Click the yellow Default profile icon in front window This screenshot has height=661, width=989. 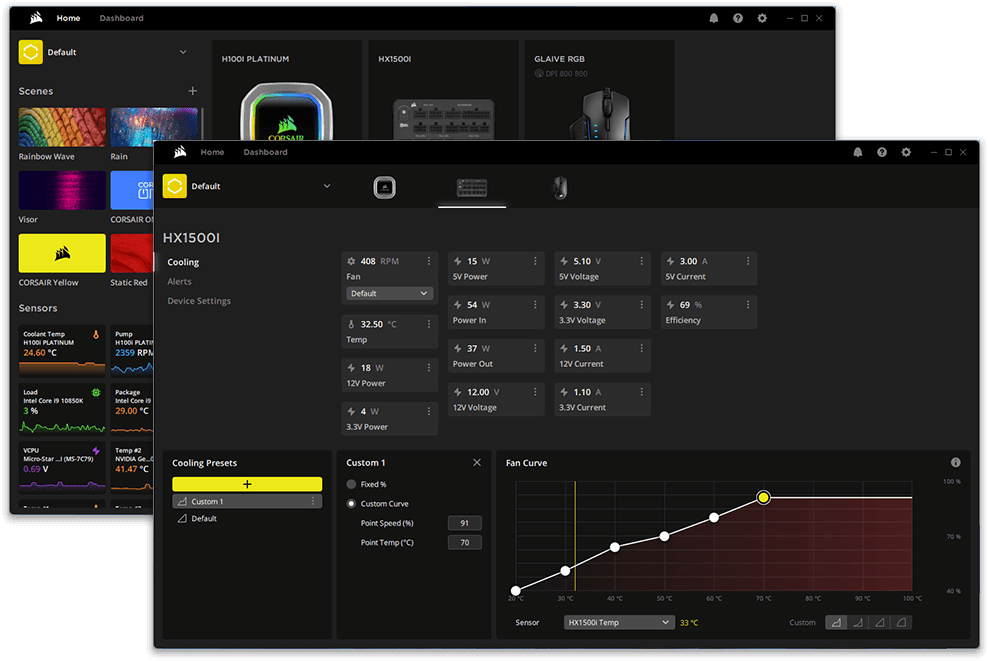pos(175,186)
